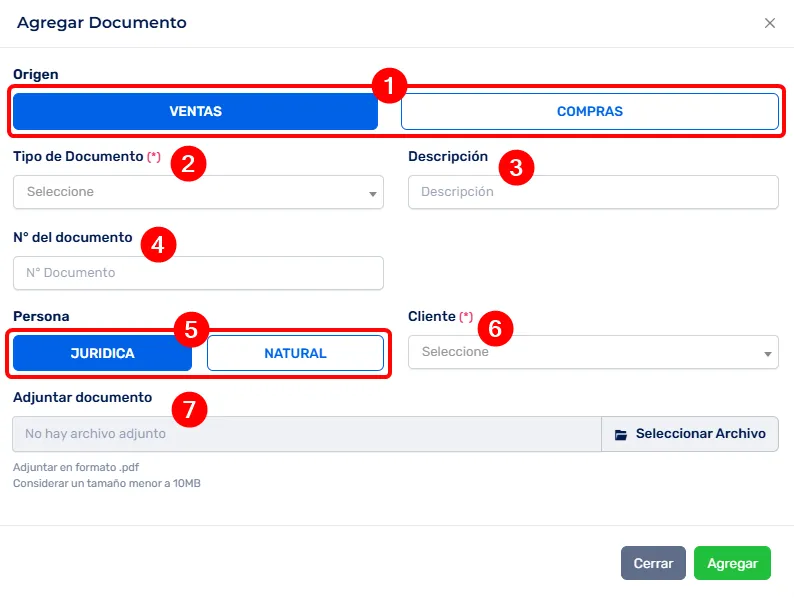
Task: Click the N° Documento input field
Action: (198, 272)
